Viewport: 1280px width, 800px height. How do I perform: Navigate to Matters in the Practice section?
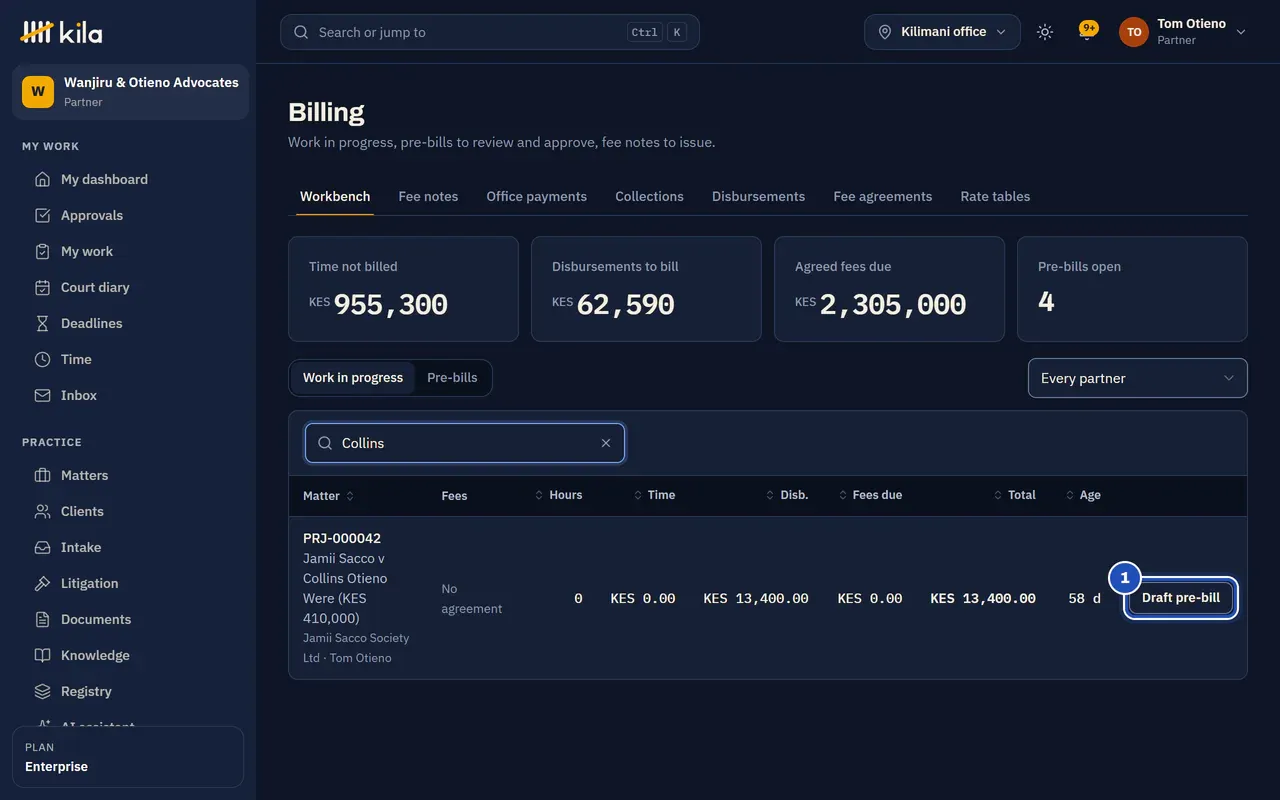click(128, 475)
